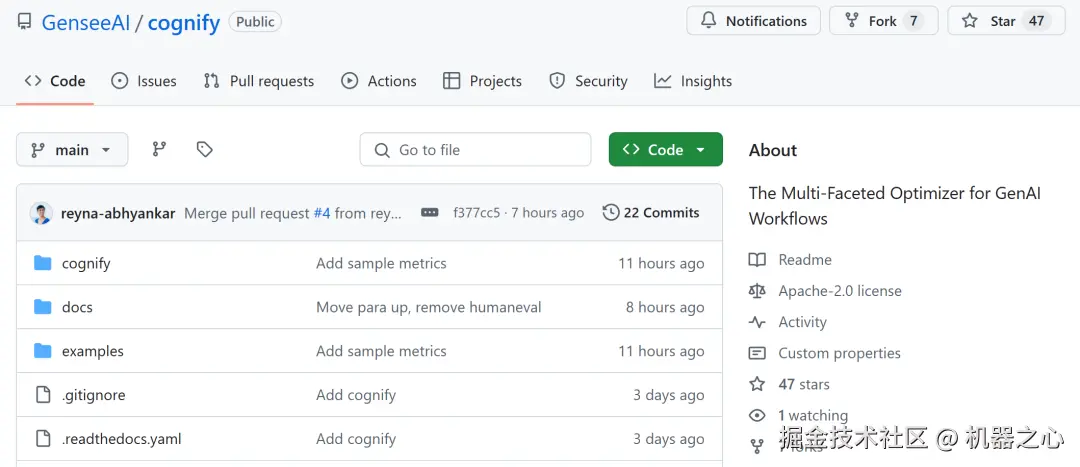Go to the Insights tab
This screenshot has width=1080, height=467.
click(693, 81)
